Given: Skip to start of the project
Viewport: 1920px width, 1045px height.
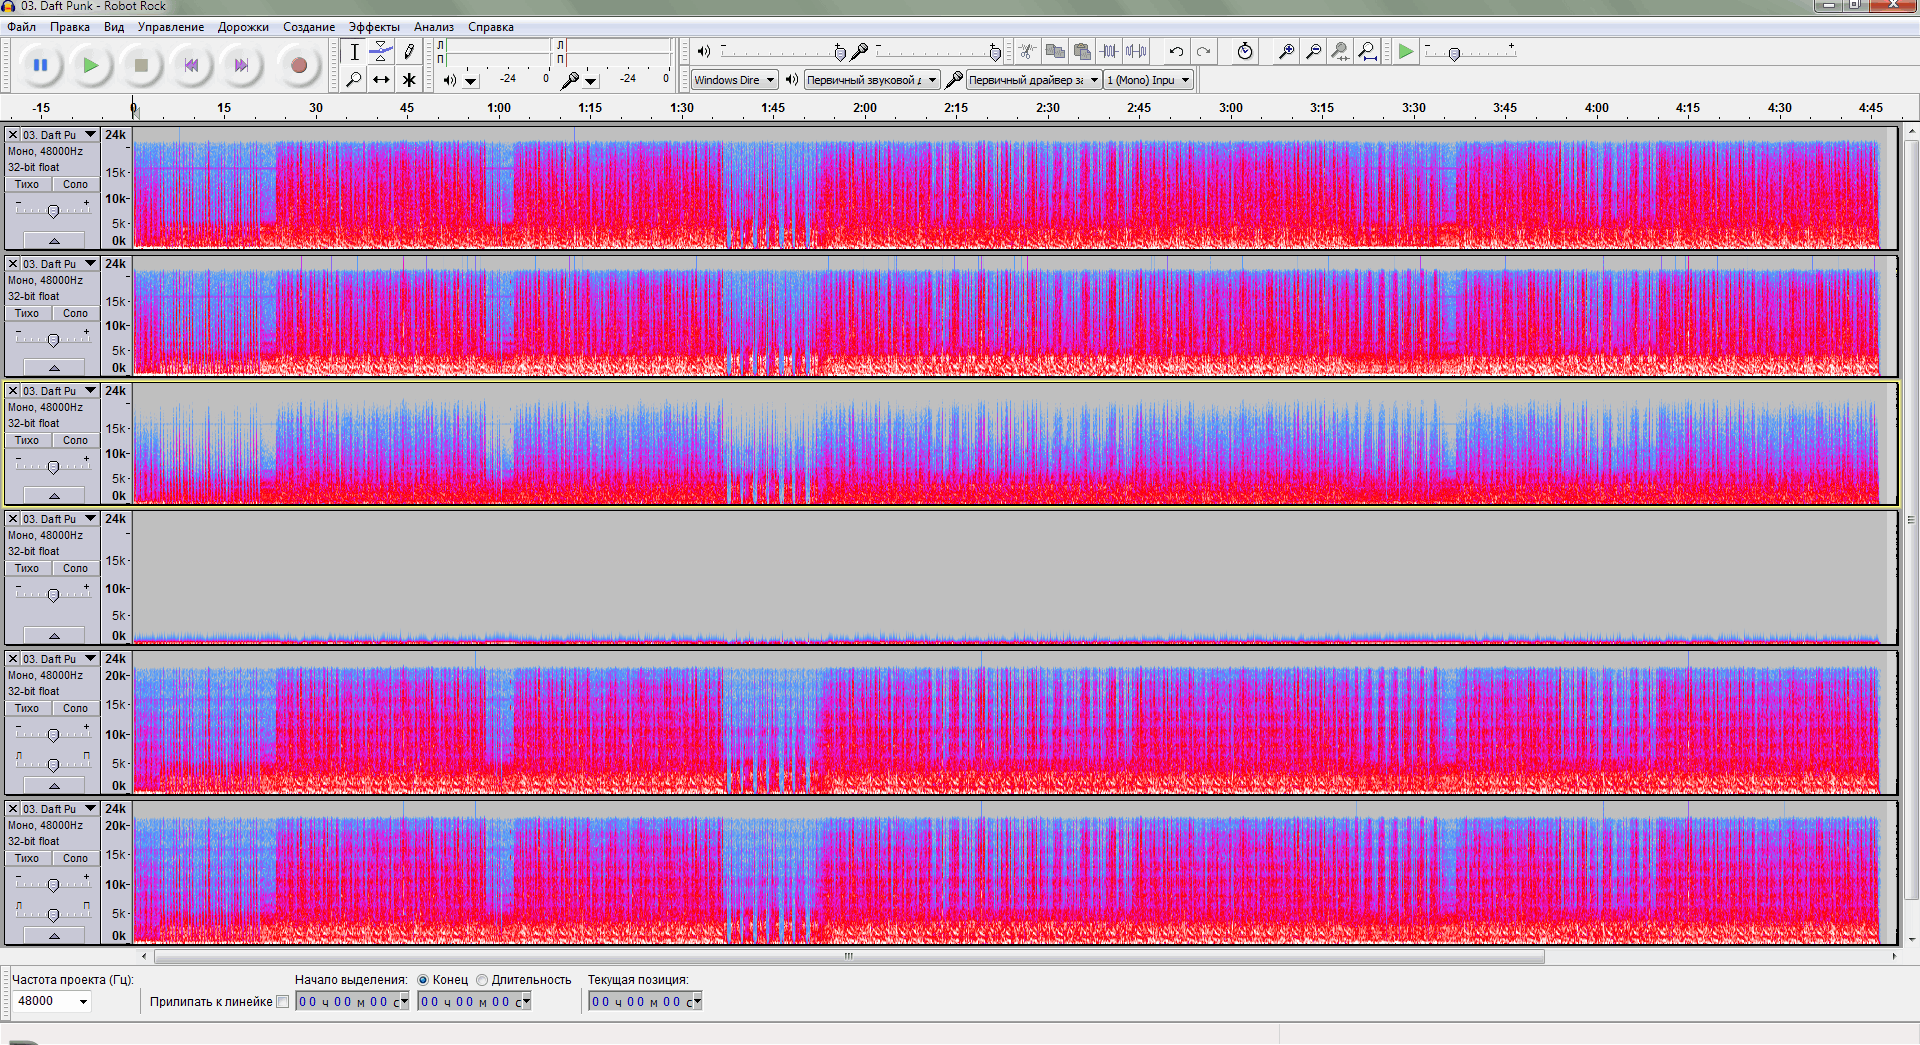Looking at the screenshot, I should tap(191, 66).
